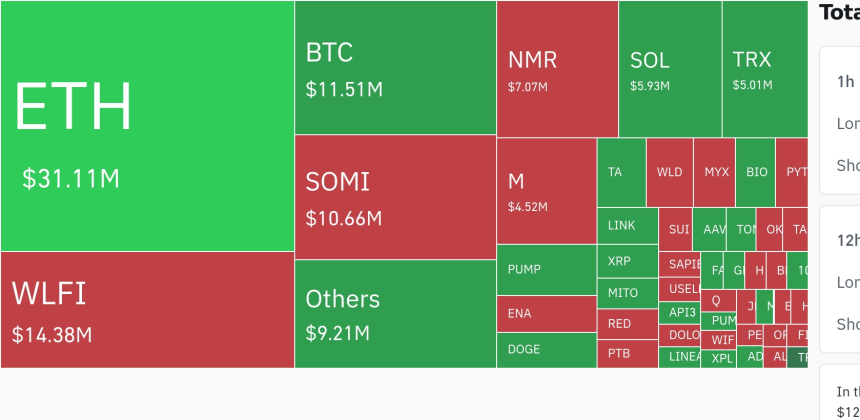
Task: Select the red WLFI $14.38M tile
Action: 147,309
